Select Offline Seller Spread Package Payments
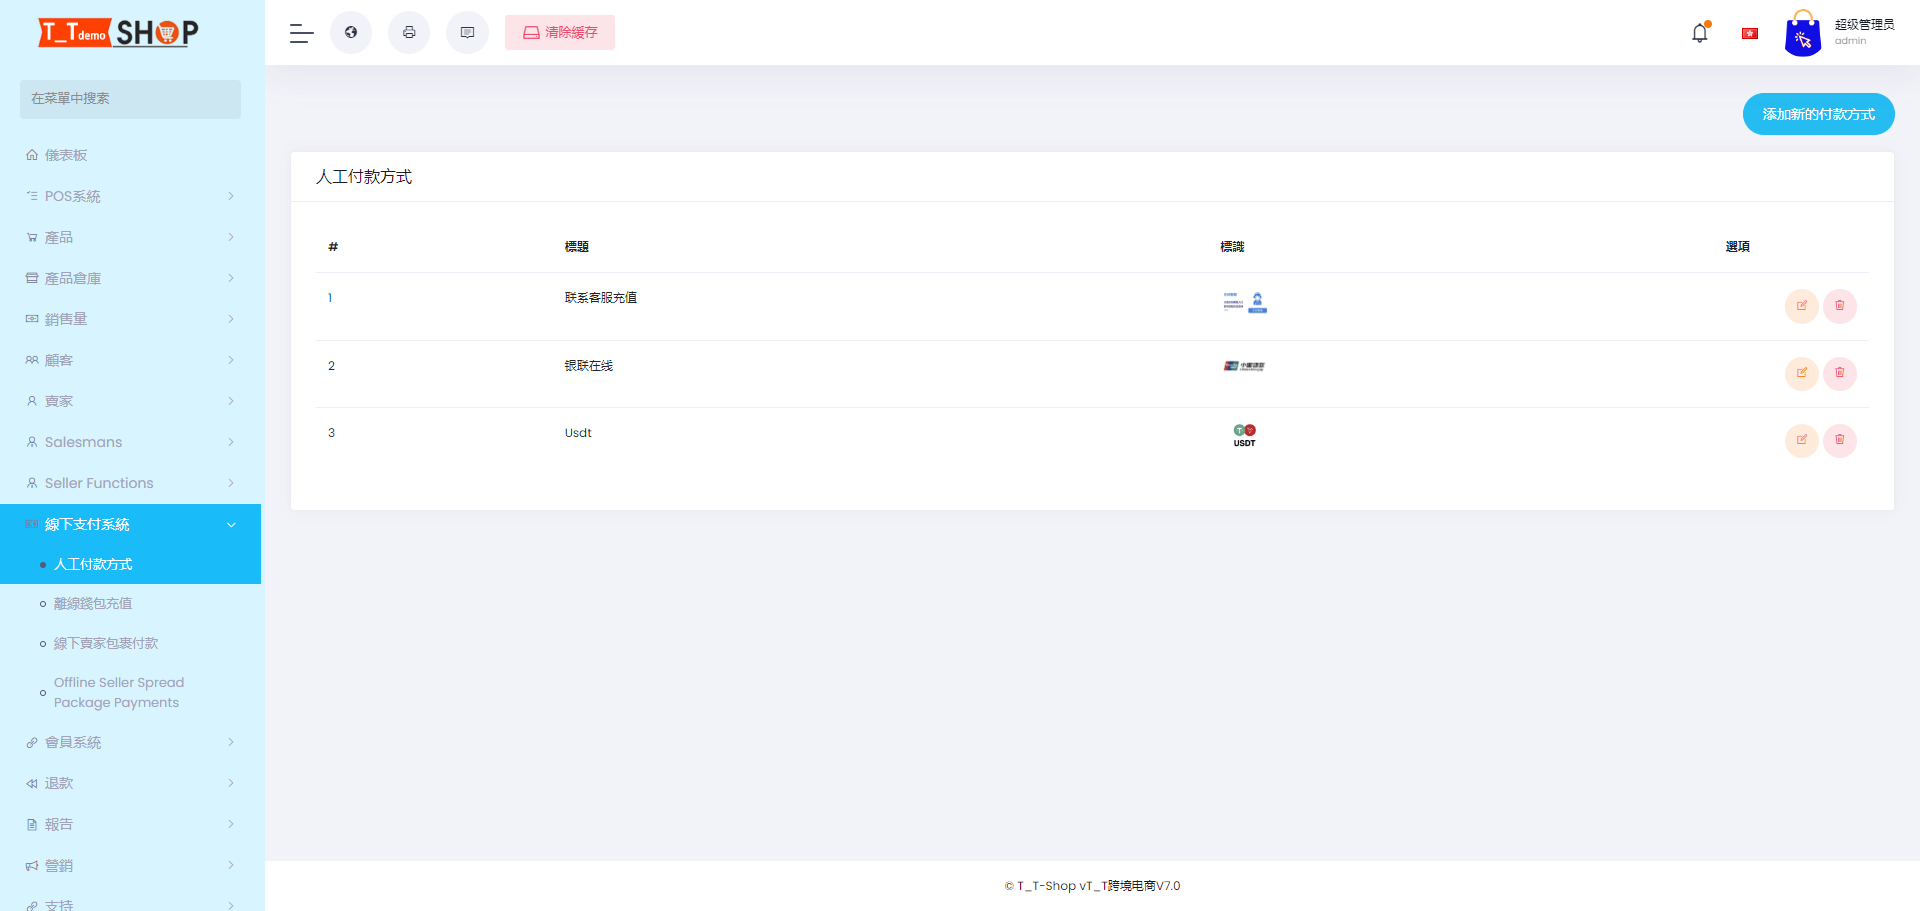 [118, 692]
